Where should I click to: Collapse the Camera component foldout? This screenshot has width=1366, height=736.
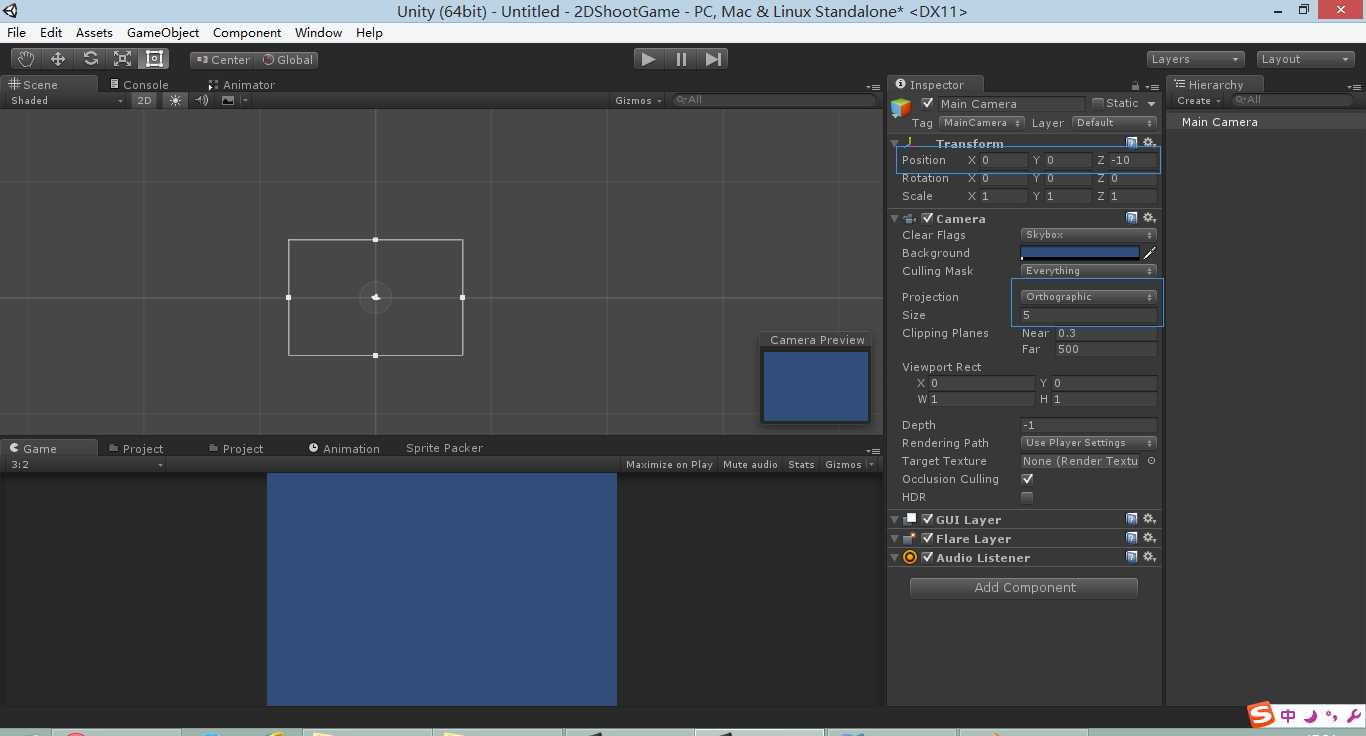click(895, 218)
